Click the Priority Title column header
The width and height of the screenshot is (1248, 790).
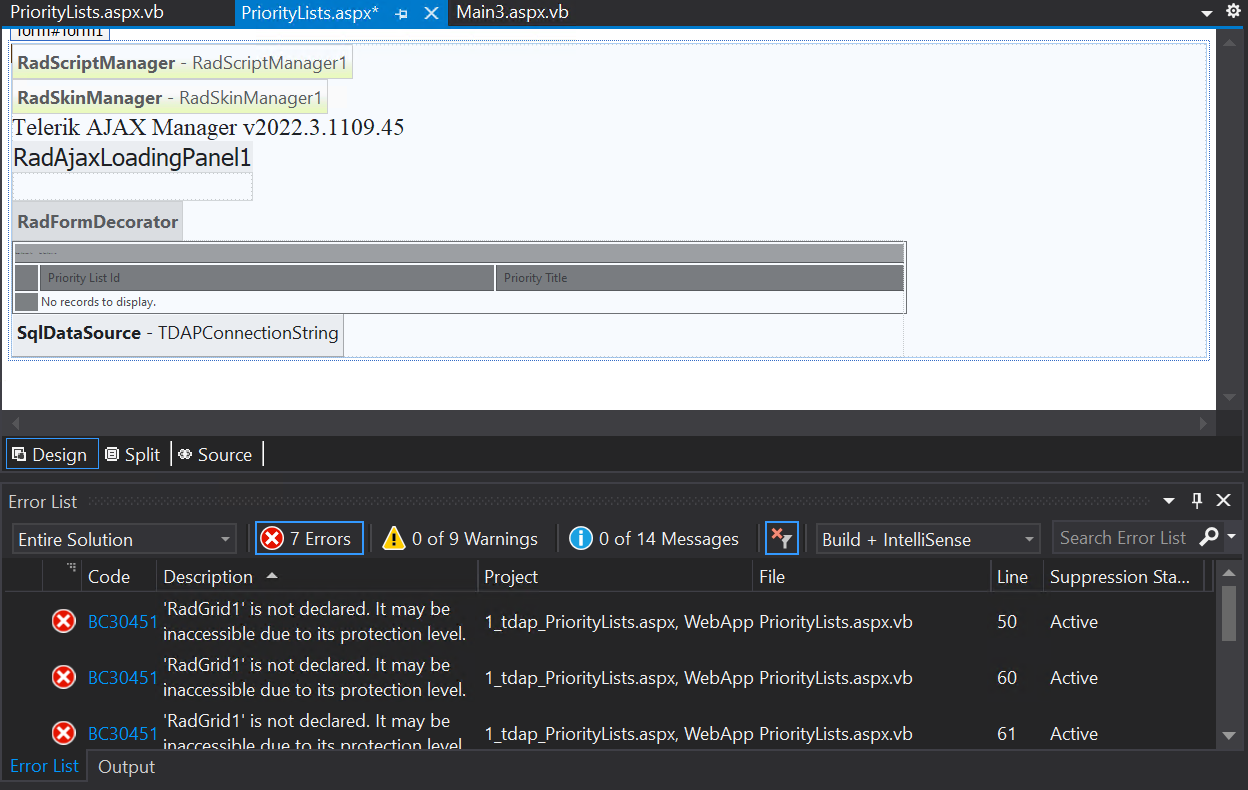coord(699,278)
